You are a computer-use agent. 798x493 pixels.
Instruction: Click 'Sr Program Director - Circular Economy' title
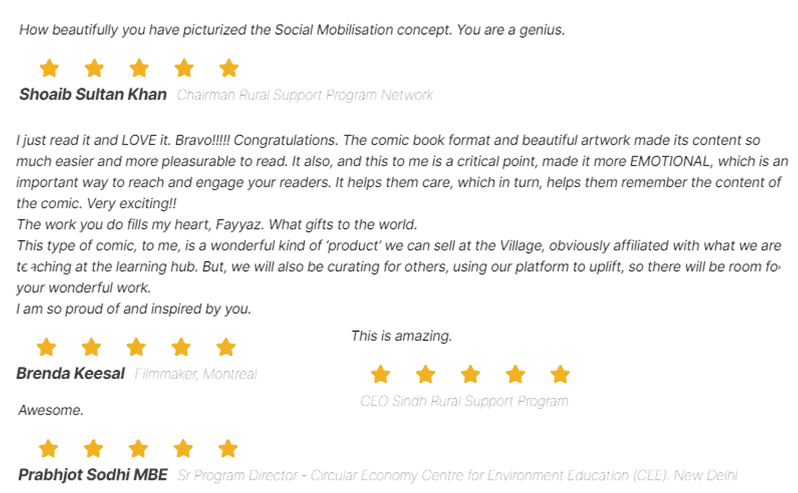pyautogui.click(x=458, y=475)
